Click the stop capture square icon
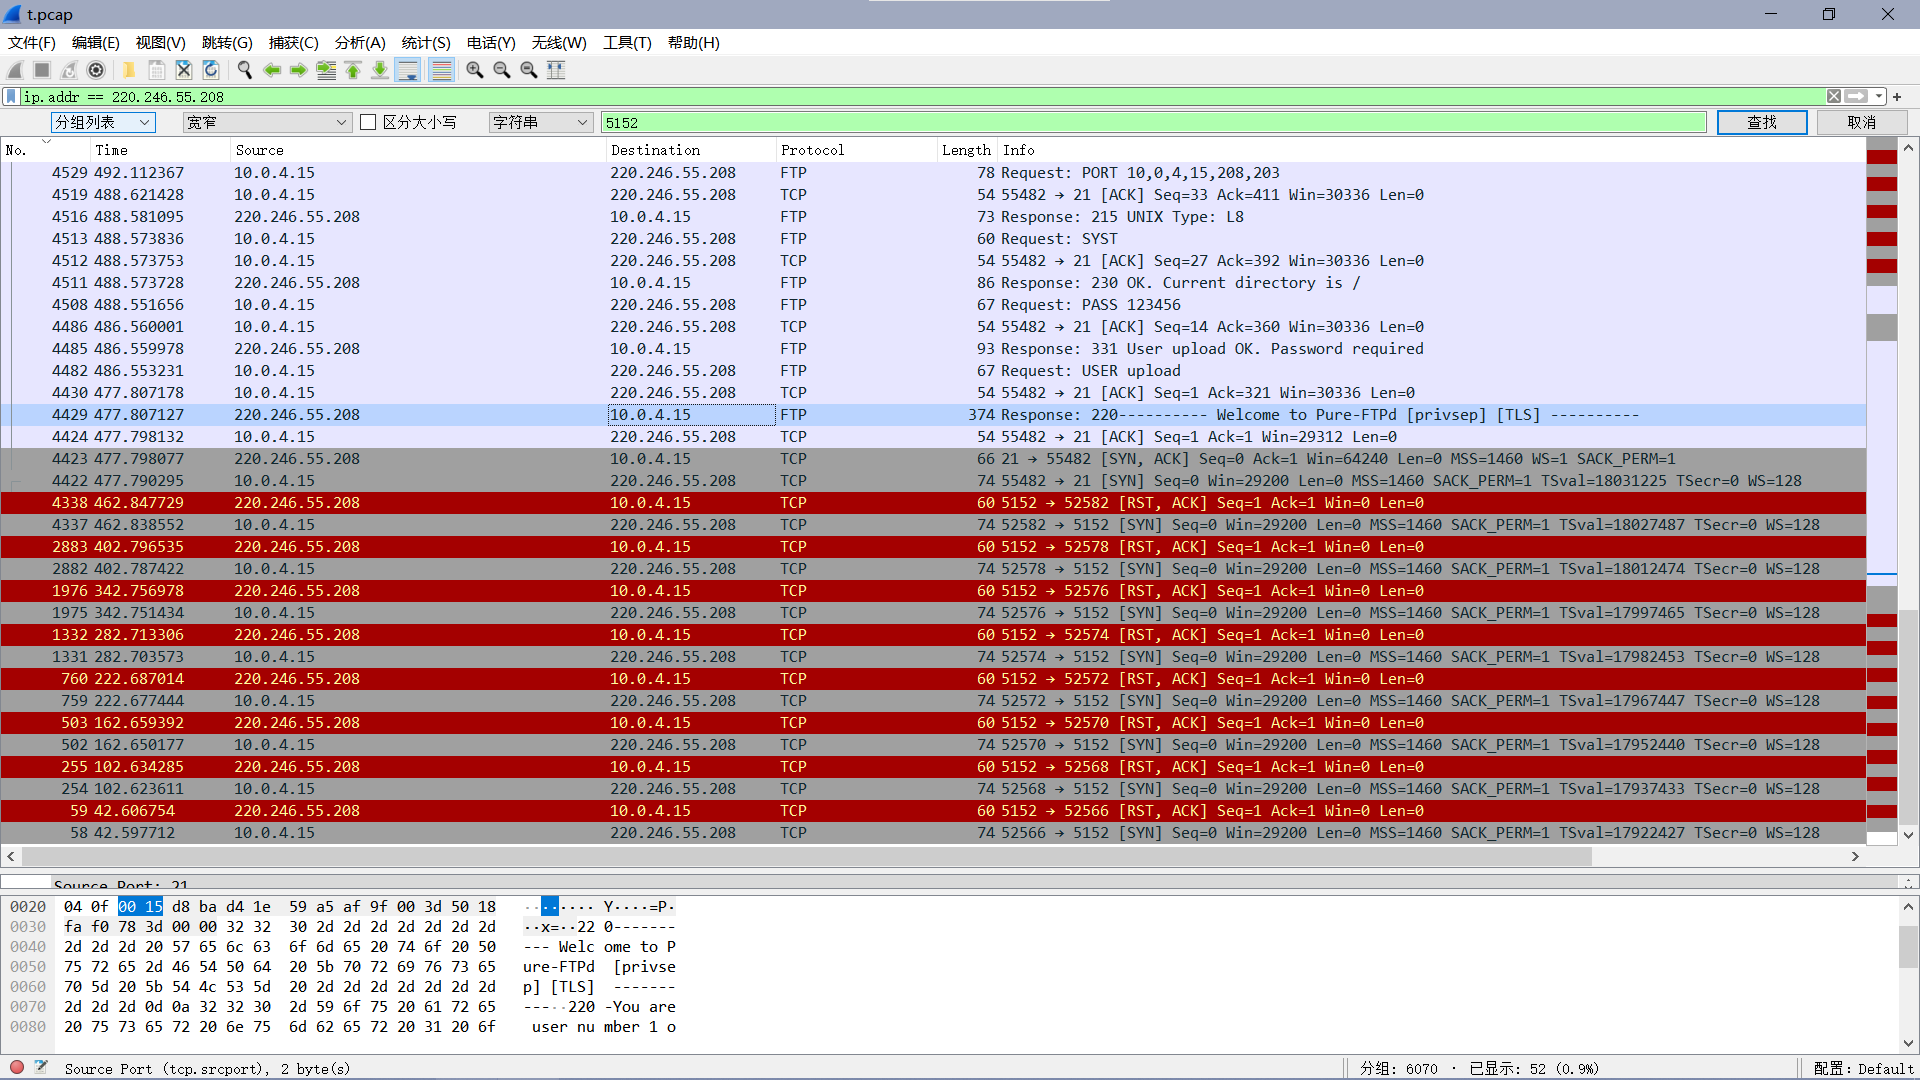 (42, 70)
